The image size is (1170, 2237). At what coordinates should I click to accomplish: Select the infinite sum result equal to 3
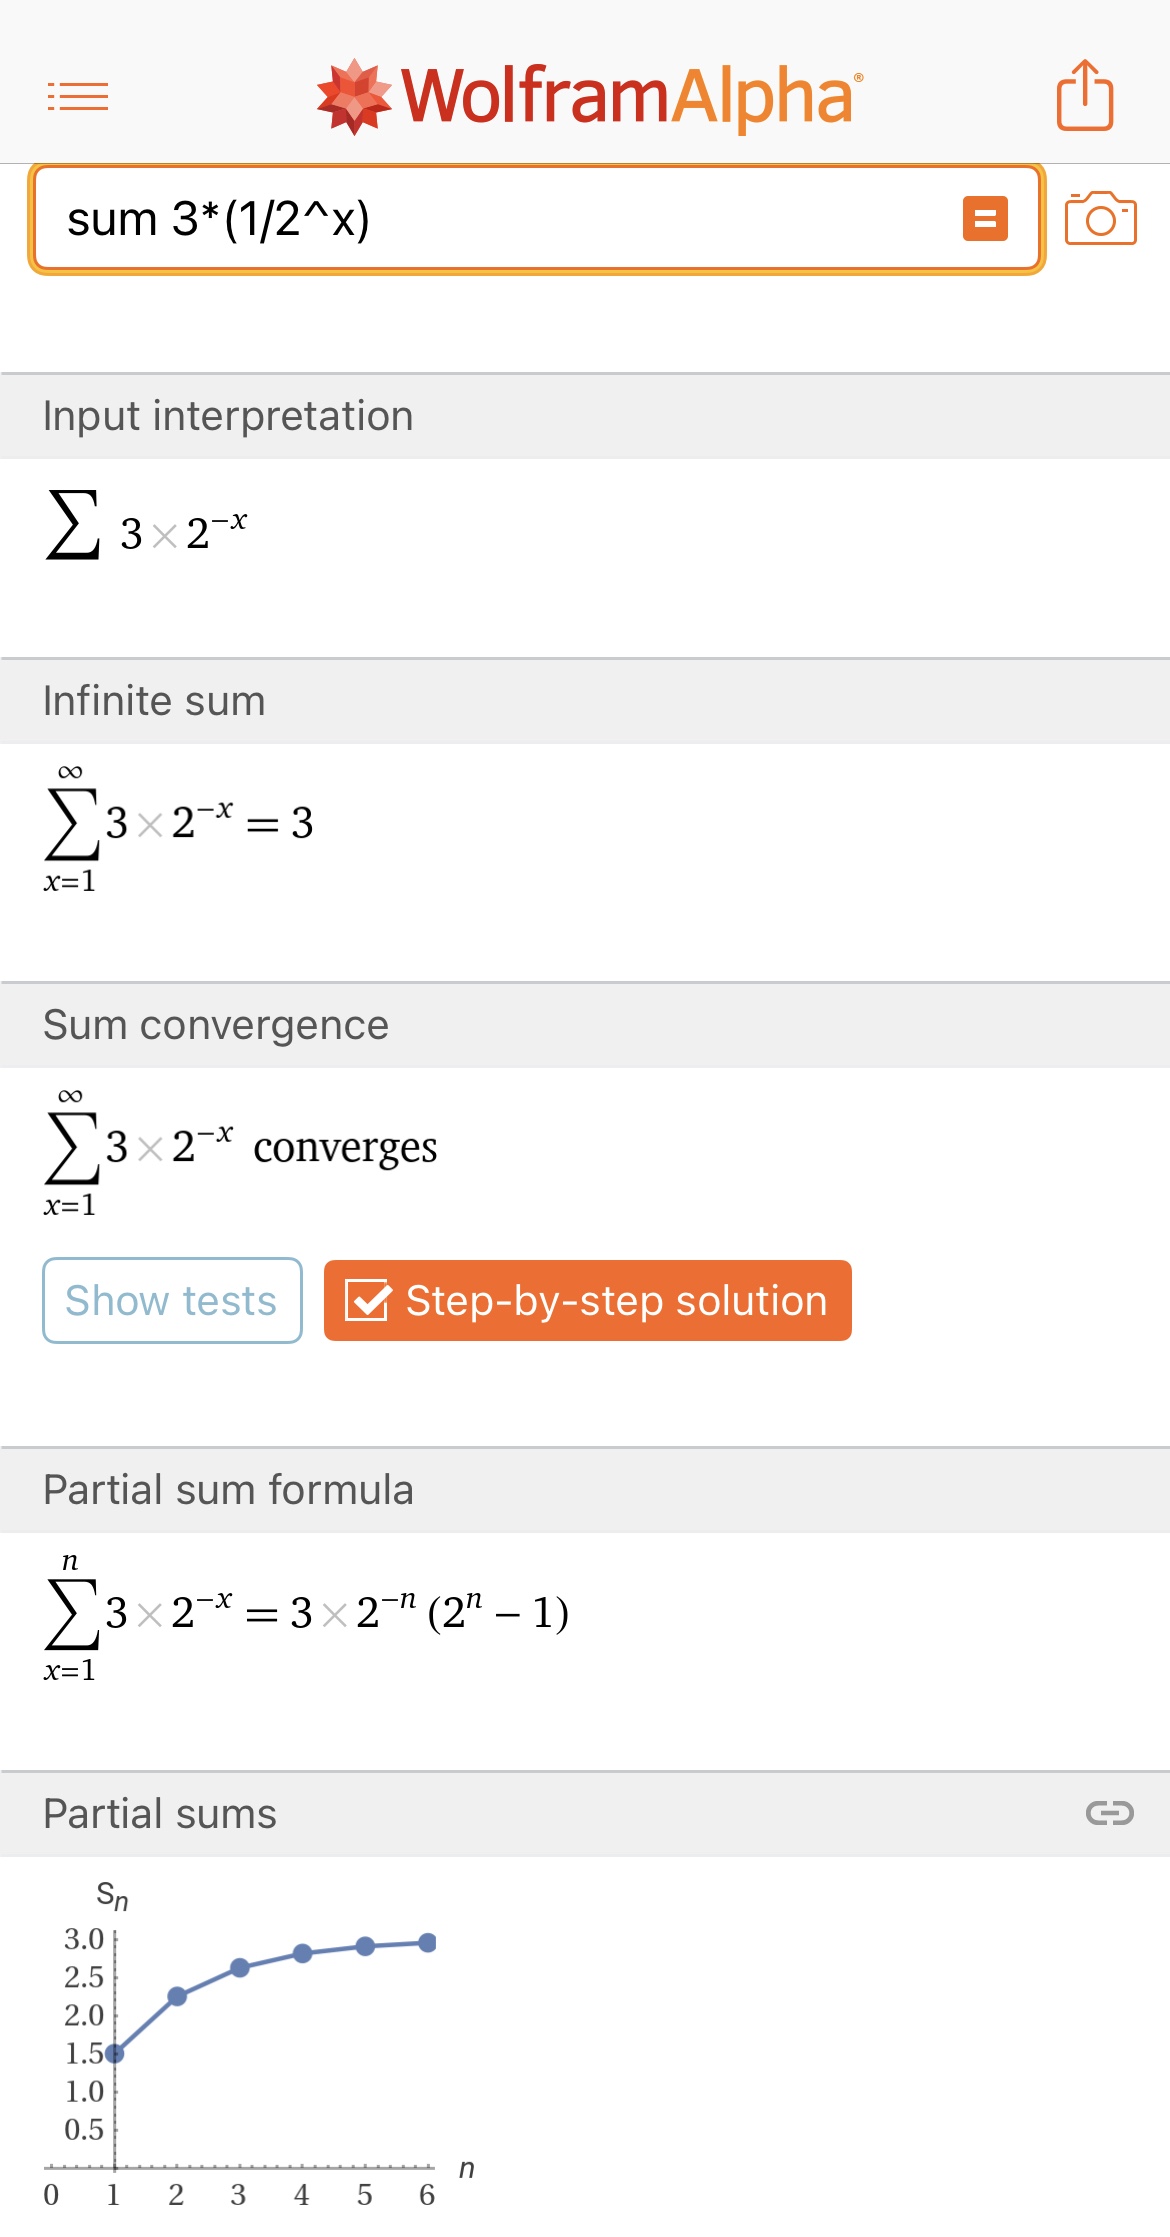[x=180, y=824]
